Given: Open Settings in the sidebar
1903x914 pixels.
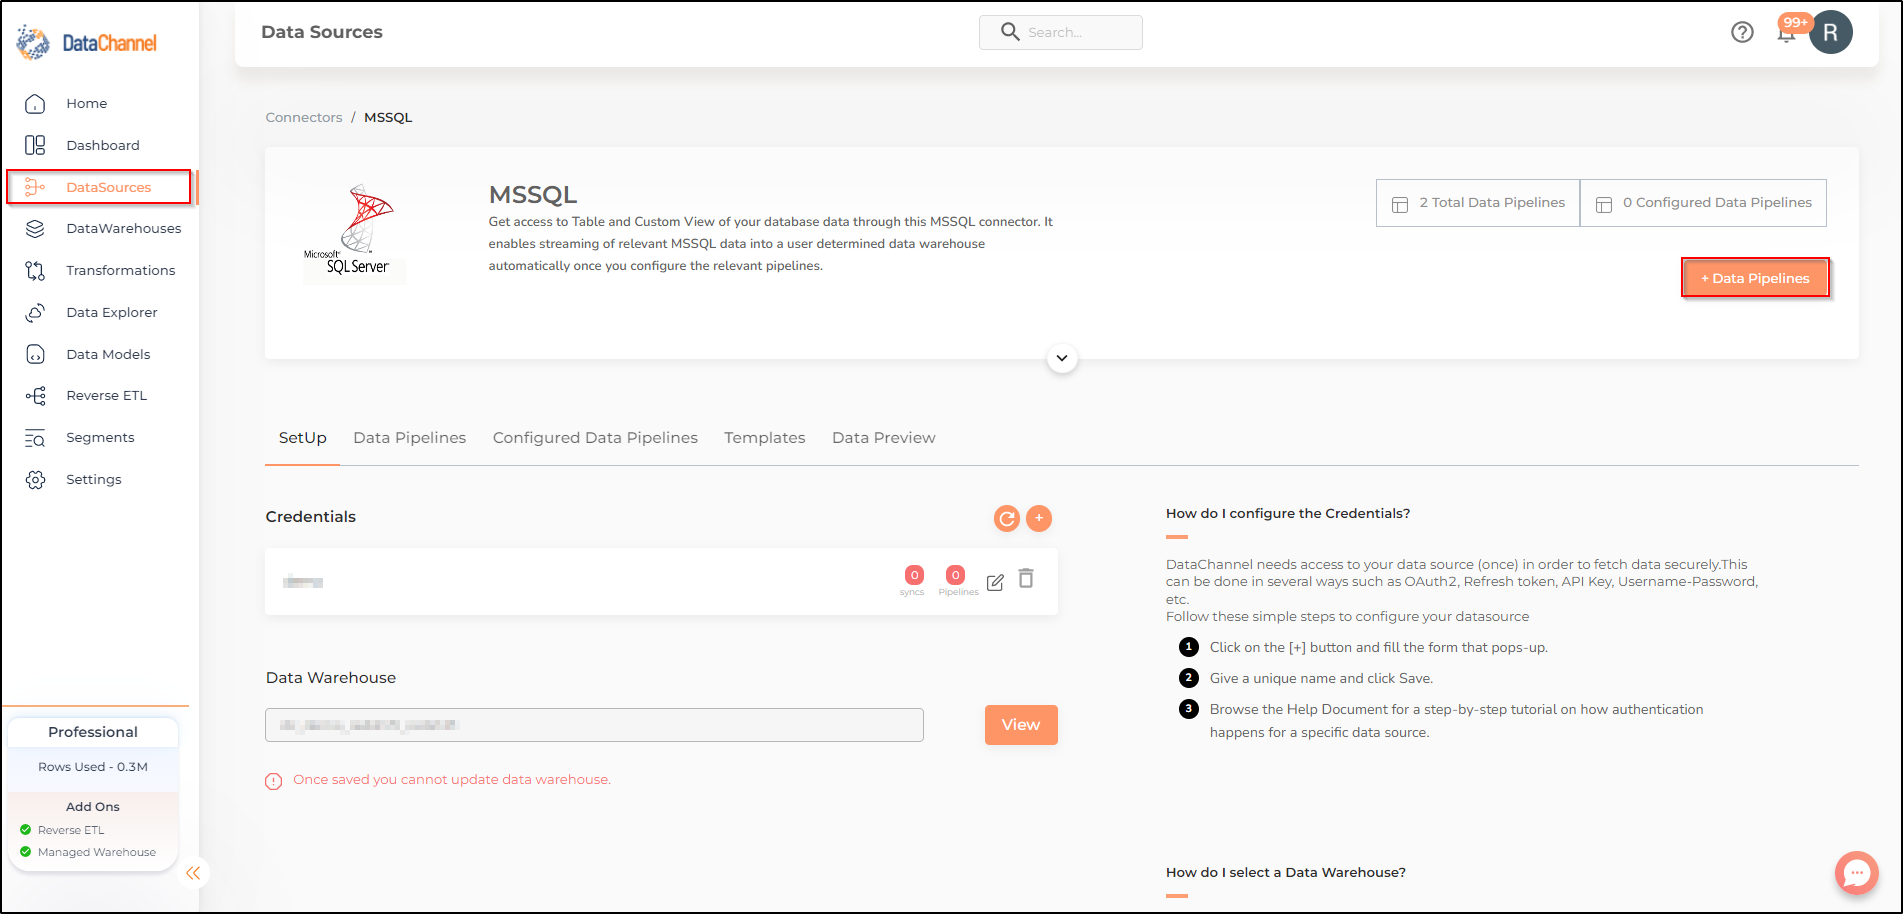Looking at the screenshot, I should (x=94, y=479).
